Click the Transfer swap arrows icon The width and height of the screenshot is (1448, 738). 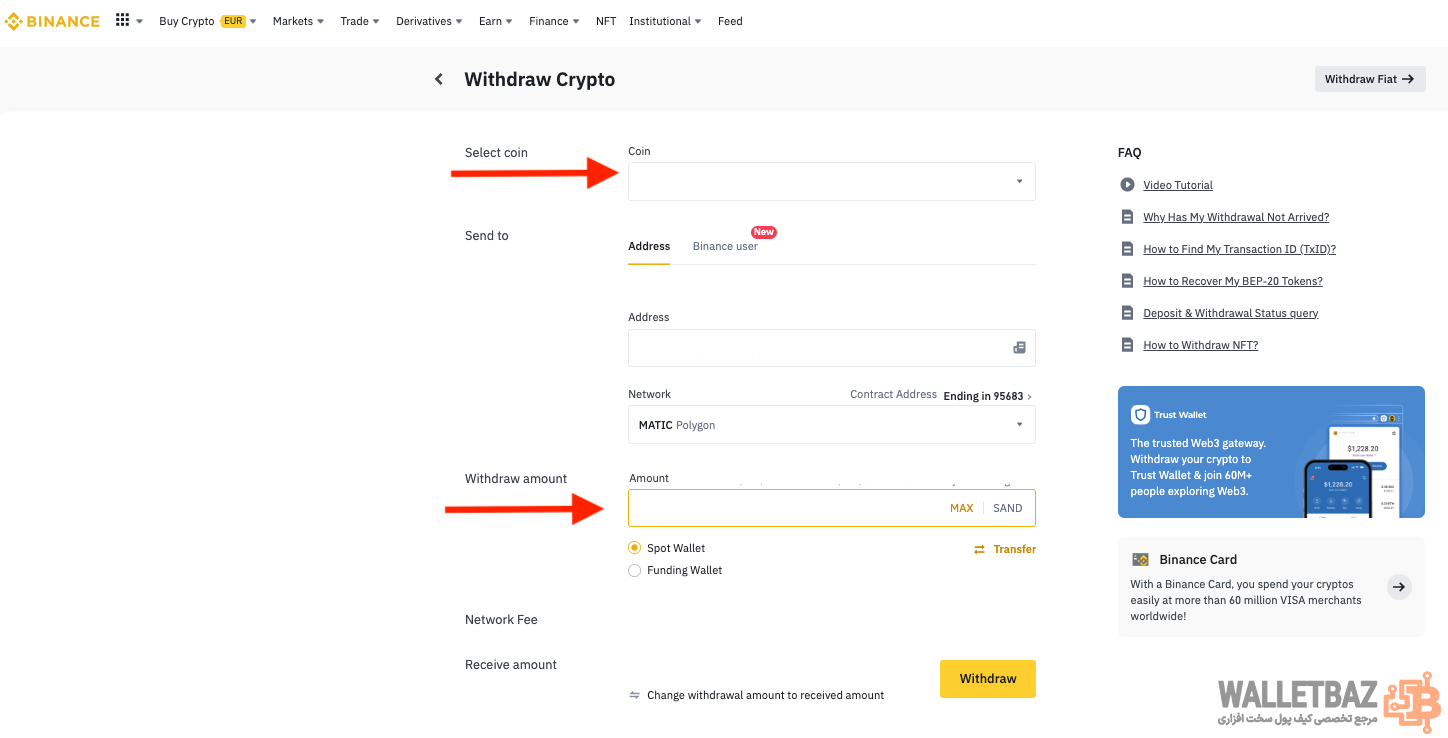click(979, 549)
